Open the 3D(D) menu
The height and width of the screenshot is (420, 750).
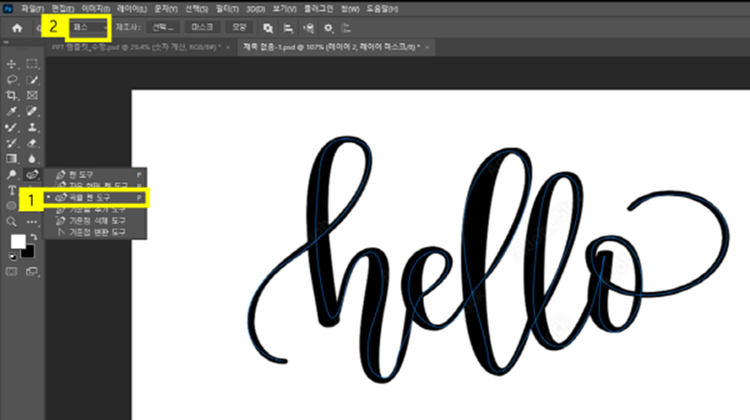point(255,9)
